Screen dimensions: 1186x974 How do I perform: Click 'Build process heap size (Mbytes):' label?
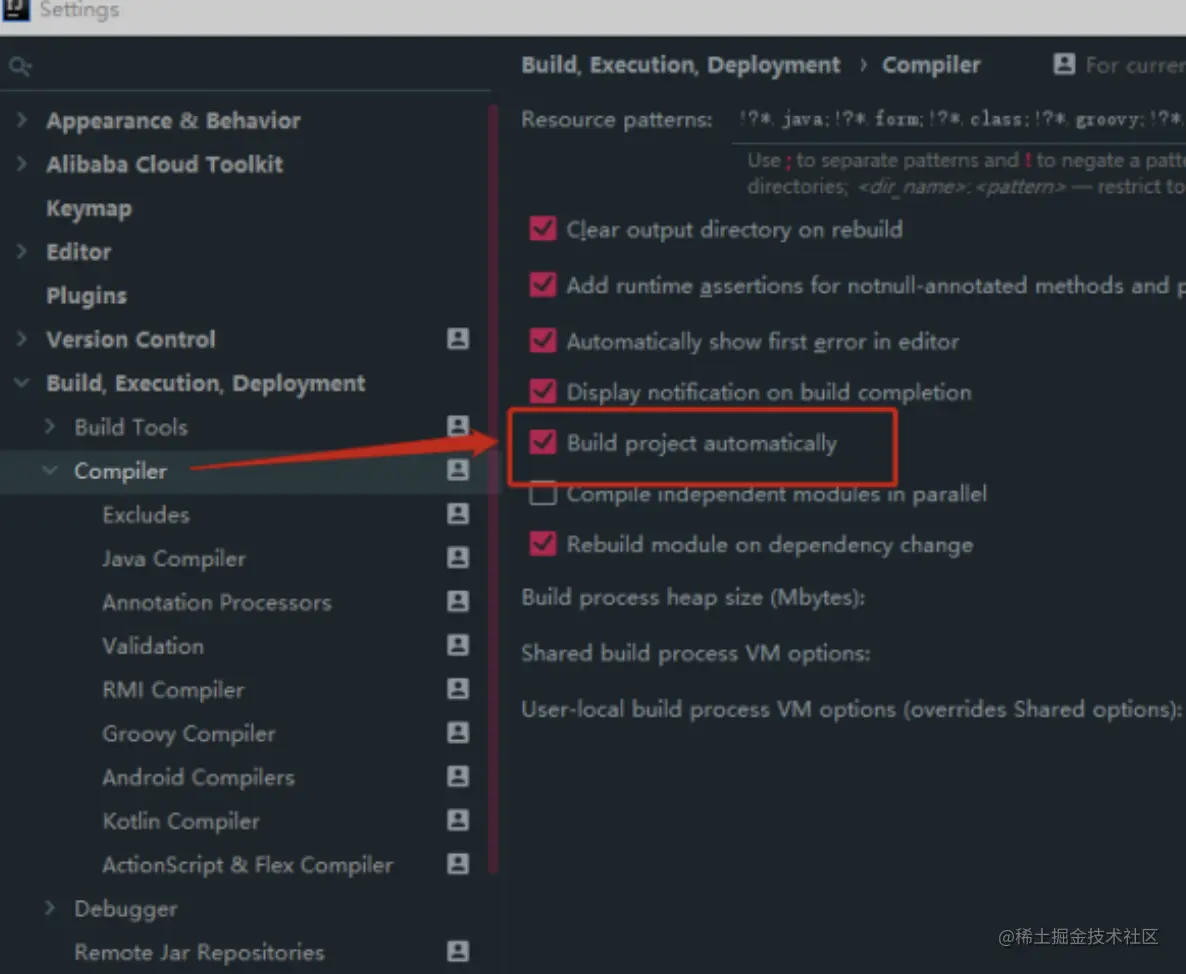pos(693,597)
